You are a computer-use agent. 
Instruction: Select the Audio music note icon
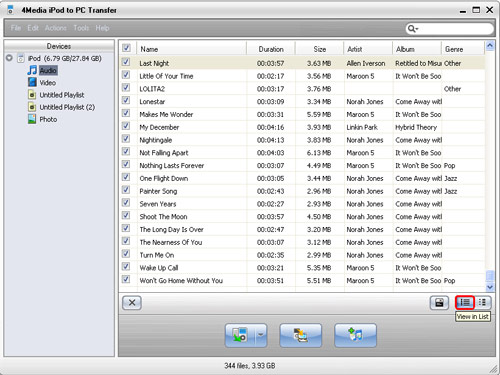coord(32,70)
